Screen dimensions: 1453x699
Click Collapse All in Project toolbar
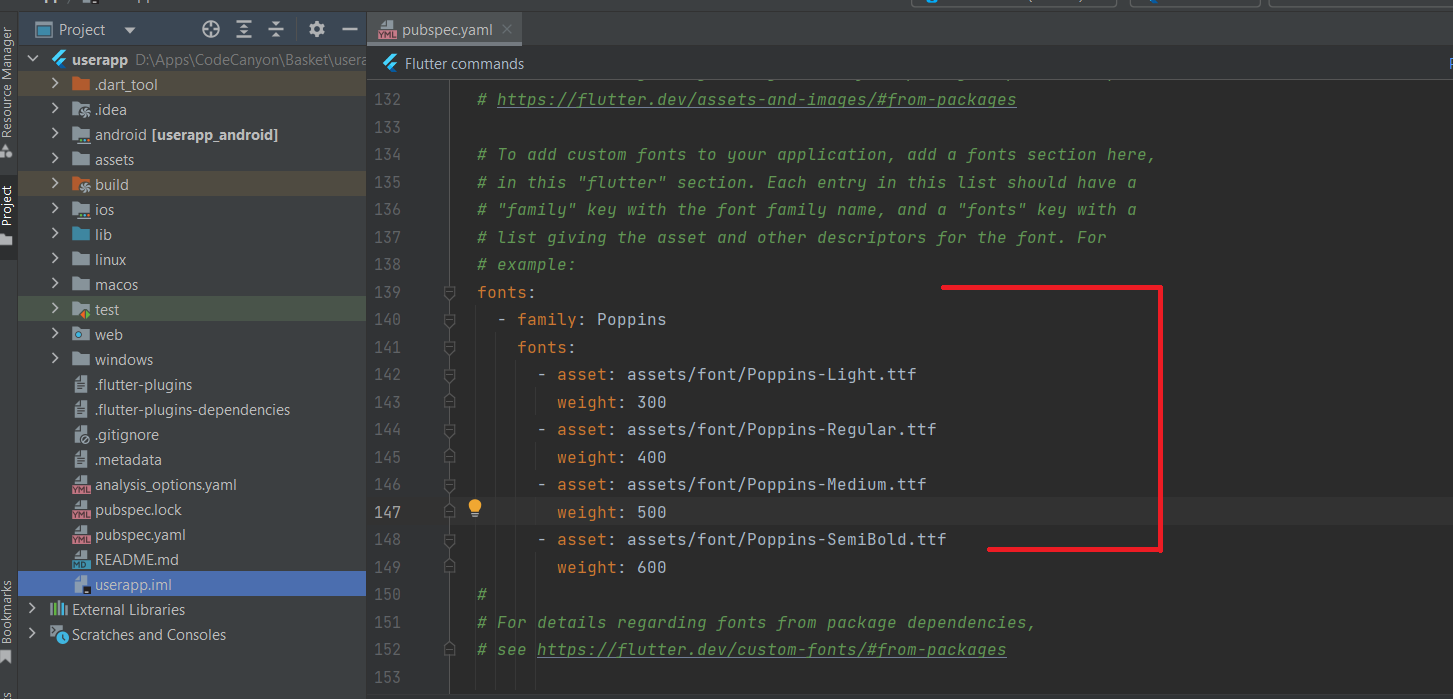point(276,29)
